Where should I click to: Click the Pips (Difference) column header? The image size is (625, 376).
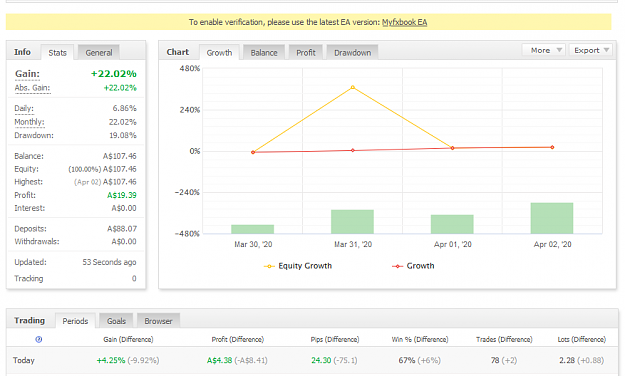pos(335,339)
